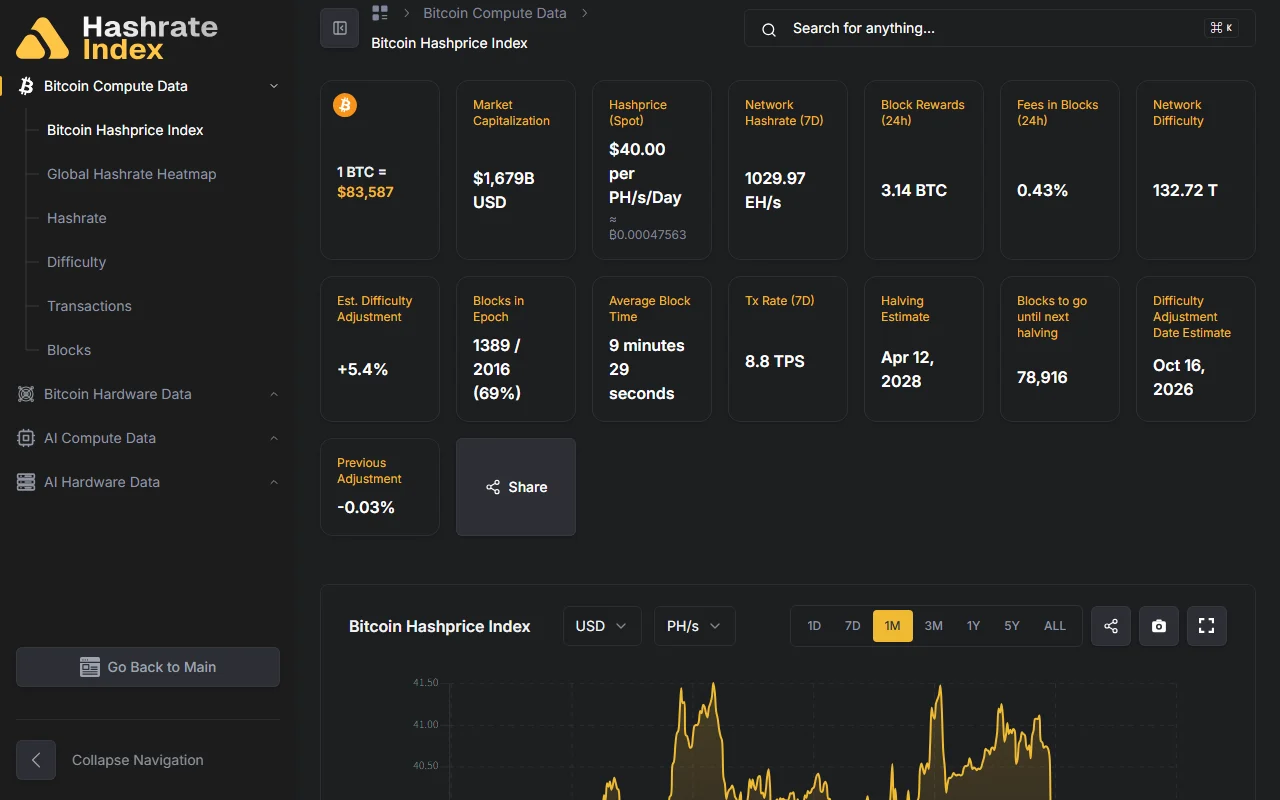Image resolution: width=1280 pixels, height=800 pixels.
Task: Take a chart snapshot with camera icon
Action: click(x=1159, y=626)
